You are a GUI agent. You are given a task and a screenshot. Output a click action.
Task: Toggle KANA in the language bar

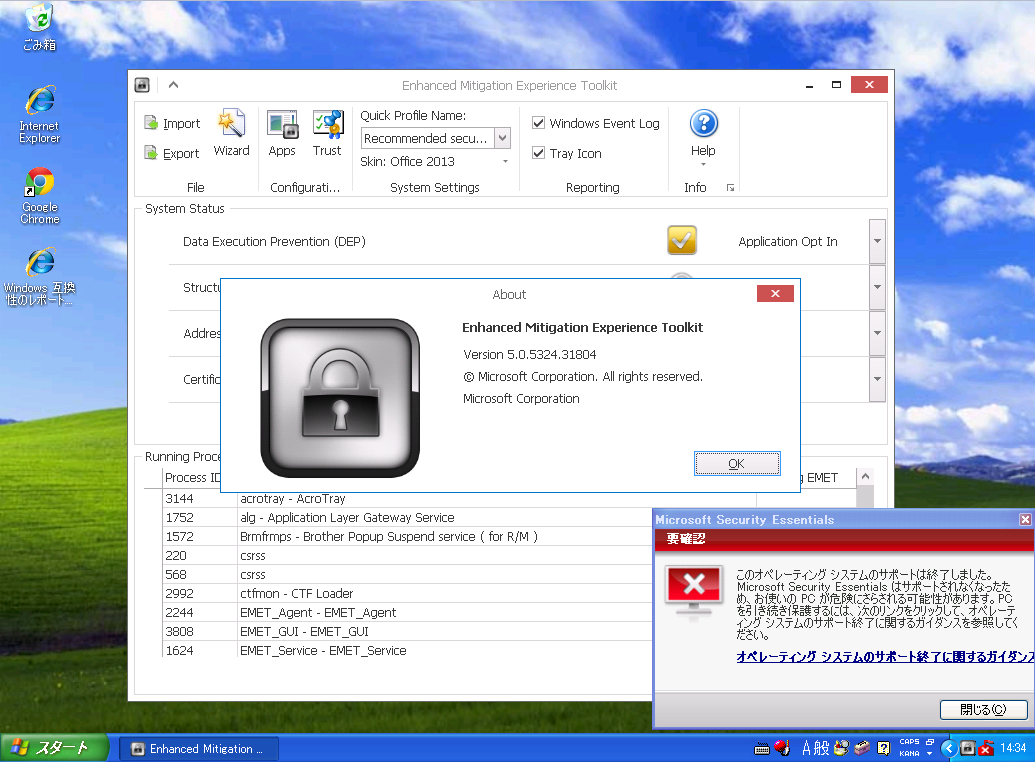(909, 753)
